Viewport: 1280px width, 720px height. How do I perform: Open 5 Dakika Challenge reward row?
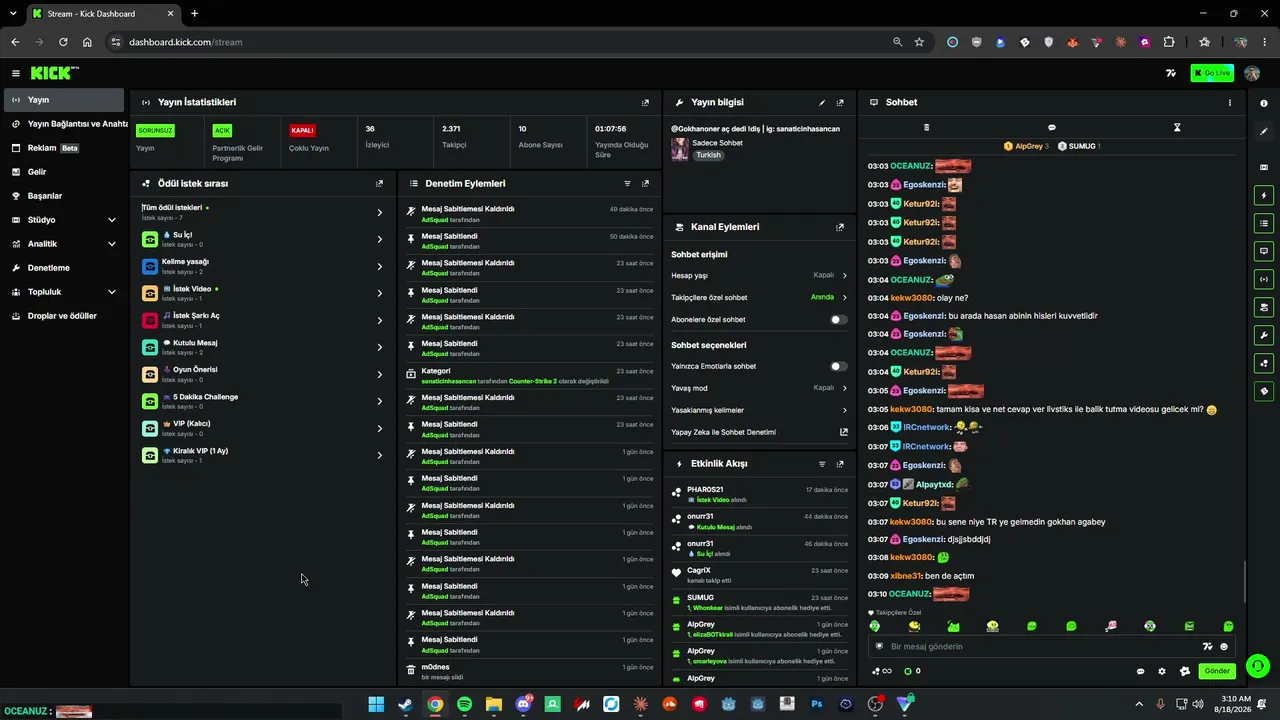(262, 401)
